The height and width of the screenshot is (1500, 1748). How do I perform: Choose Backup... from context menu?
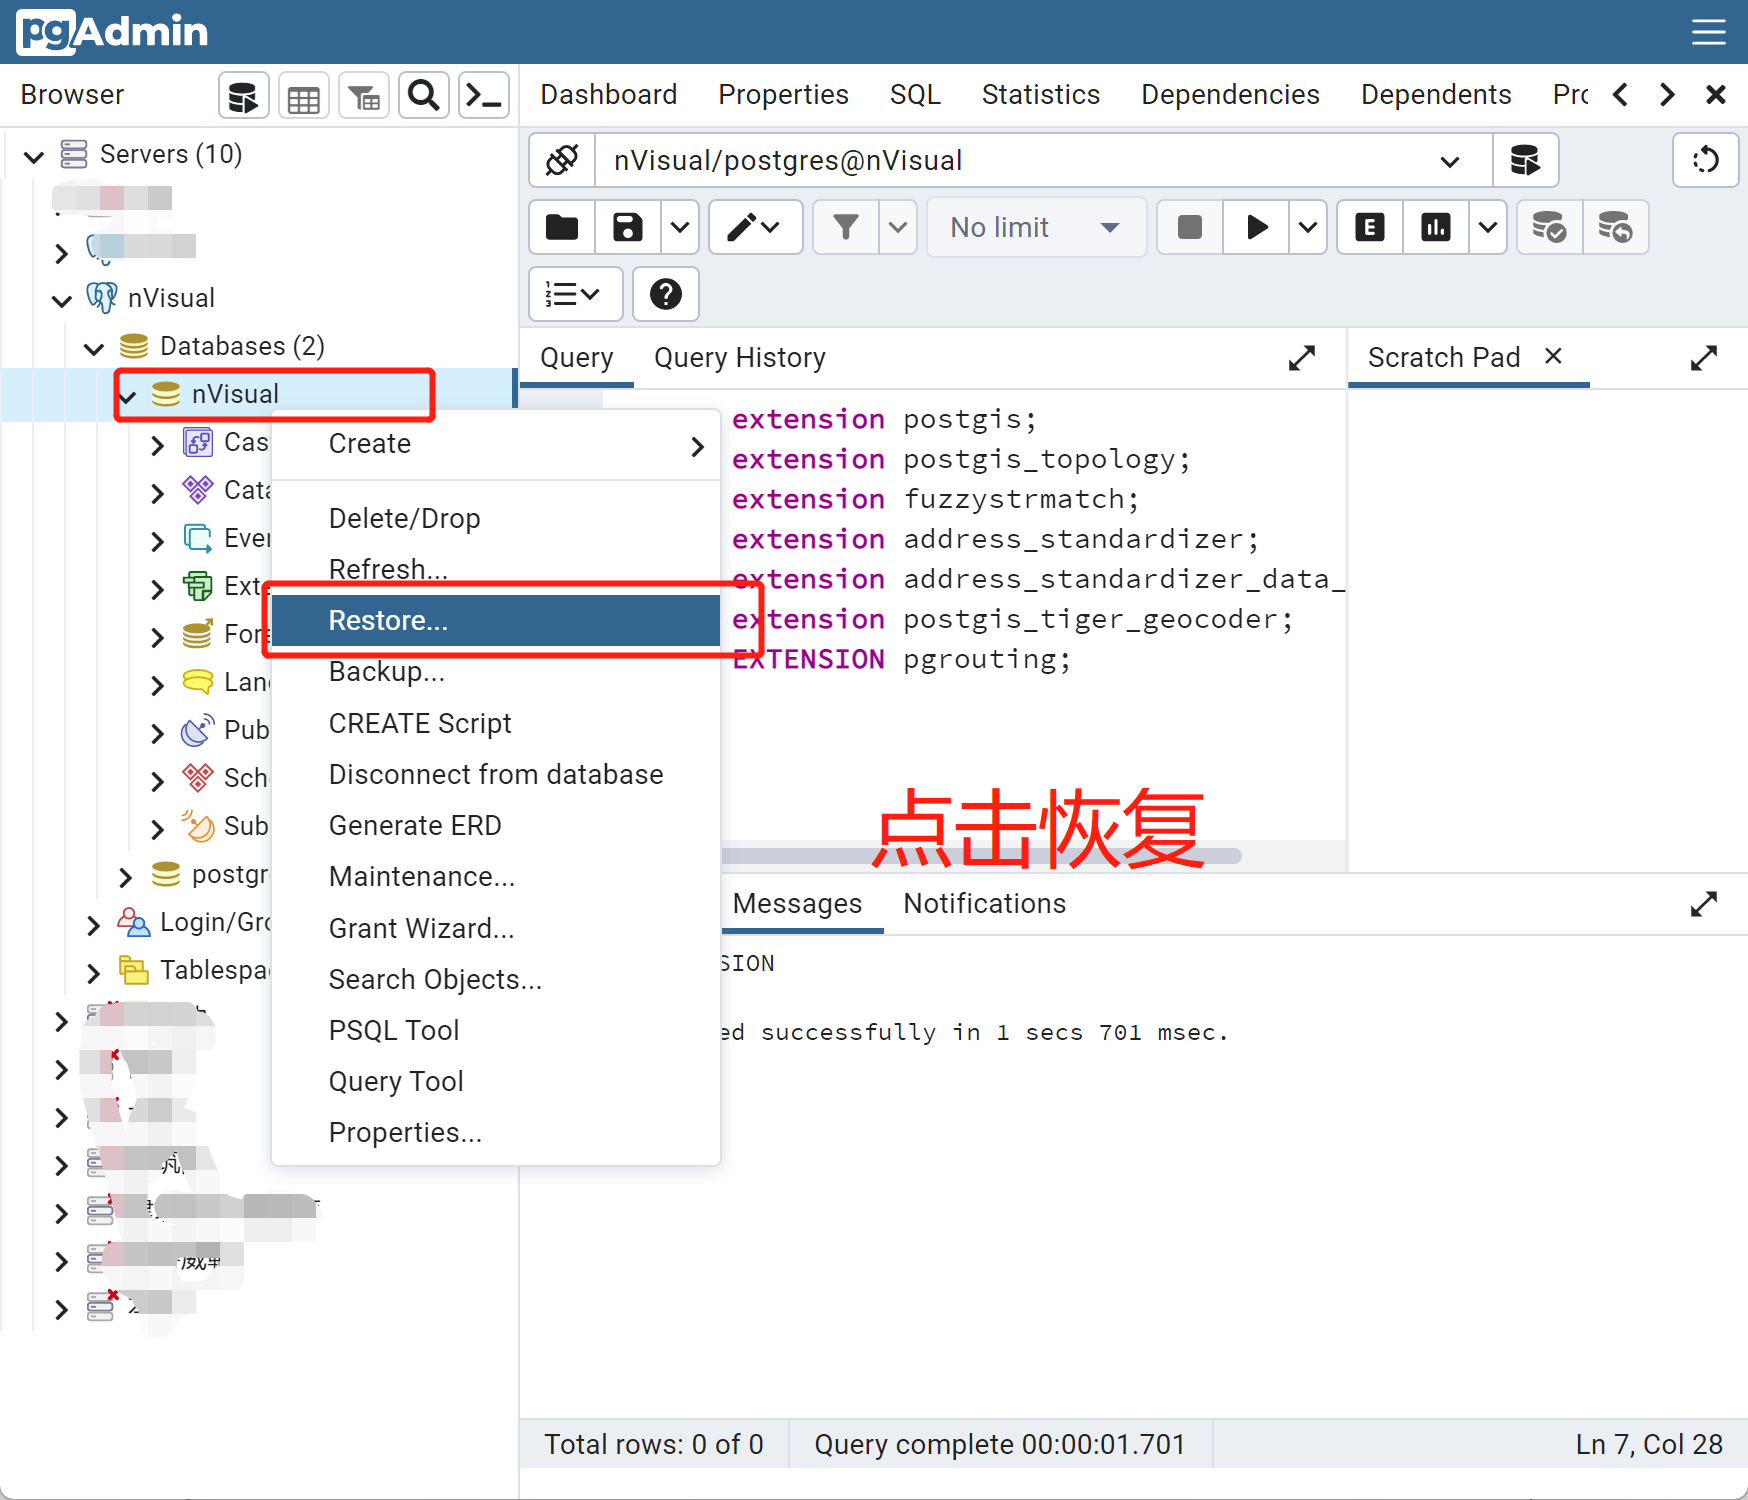click(x=496, y=672)
